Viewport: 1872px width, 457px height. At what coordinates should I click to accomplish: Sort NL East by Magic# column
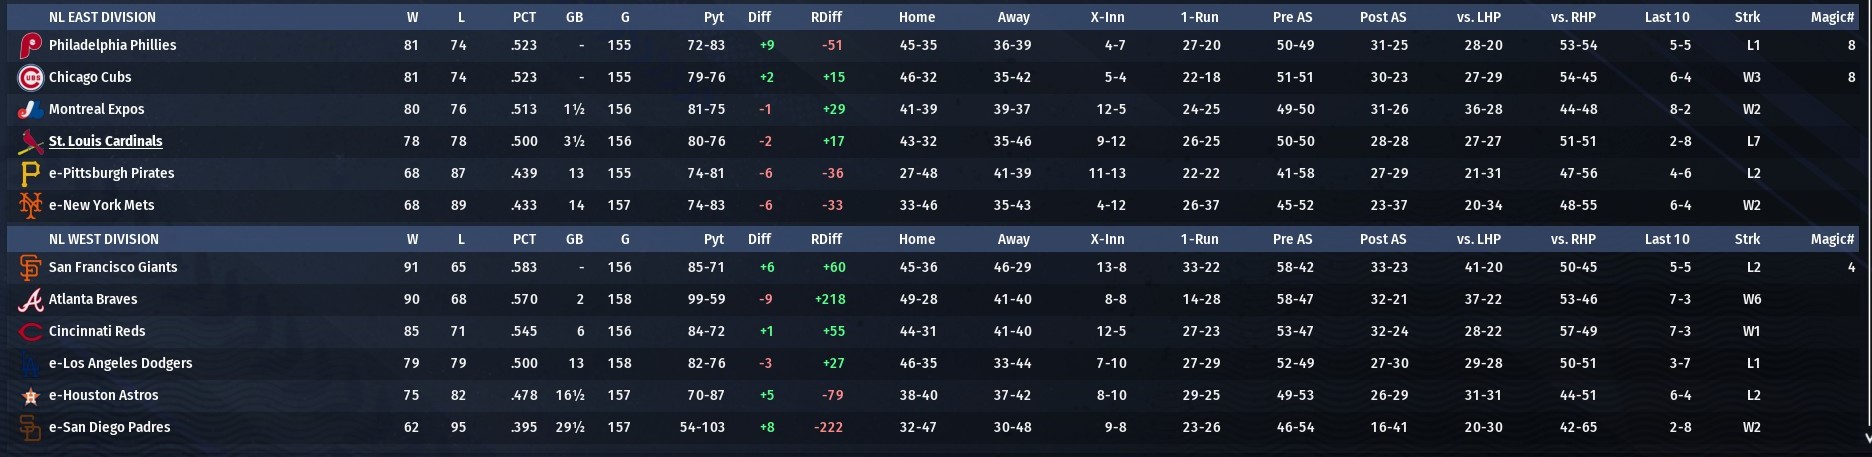pyautogui.click(x=1832, y=17)
